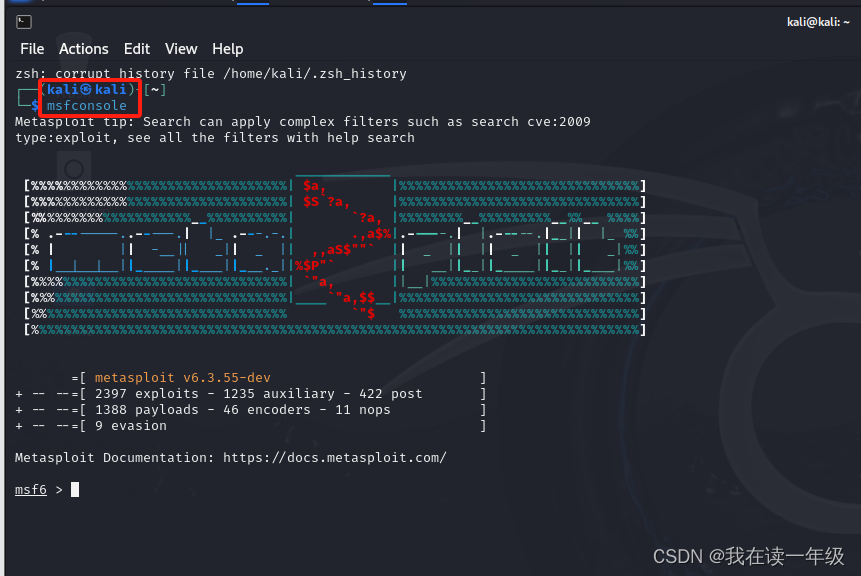Screen dimensions: 861x576
Task: Click the terminal icon in title bar
Action: [x=24, y=22]
